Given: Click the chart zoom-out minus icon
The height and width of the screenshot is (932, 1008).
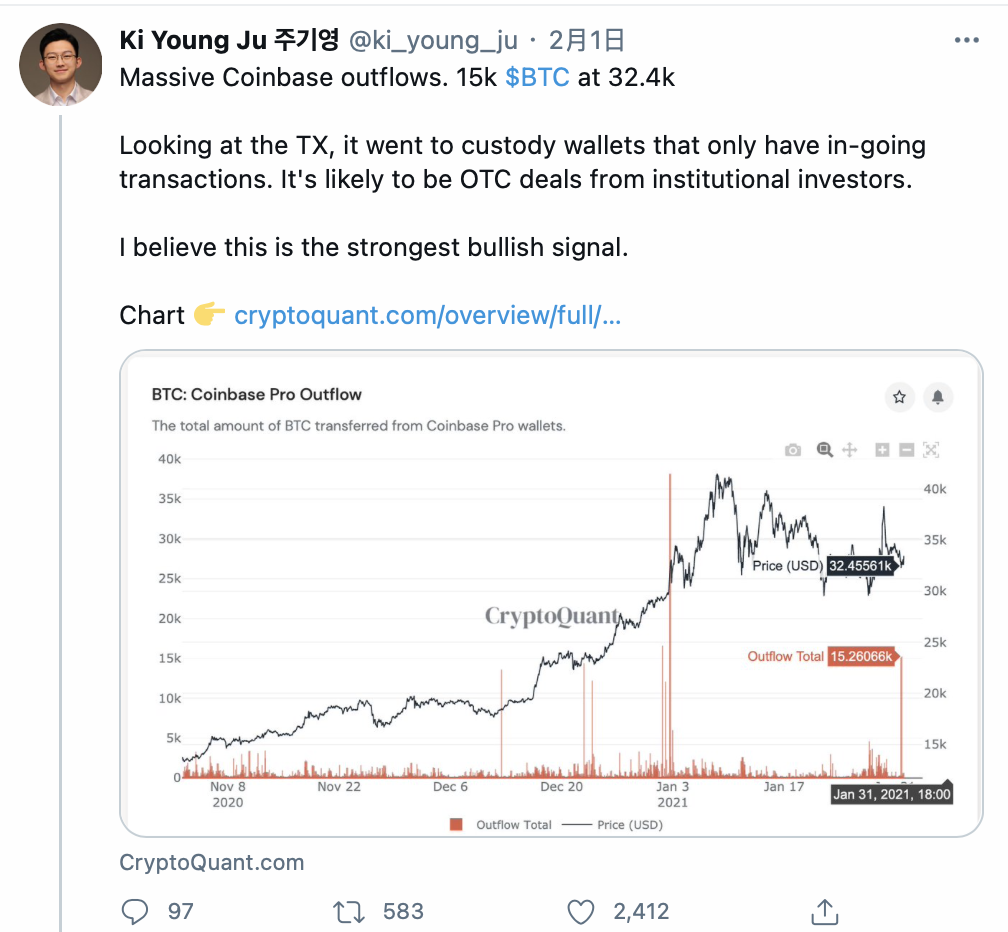Looking at the screenshot, I should tap(906, 450).
